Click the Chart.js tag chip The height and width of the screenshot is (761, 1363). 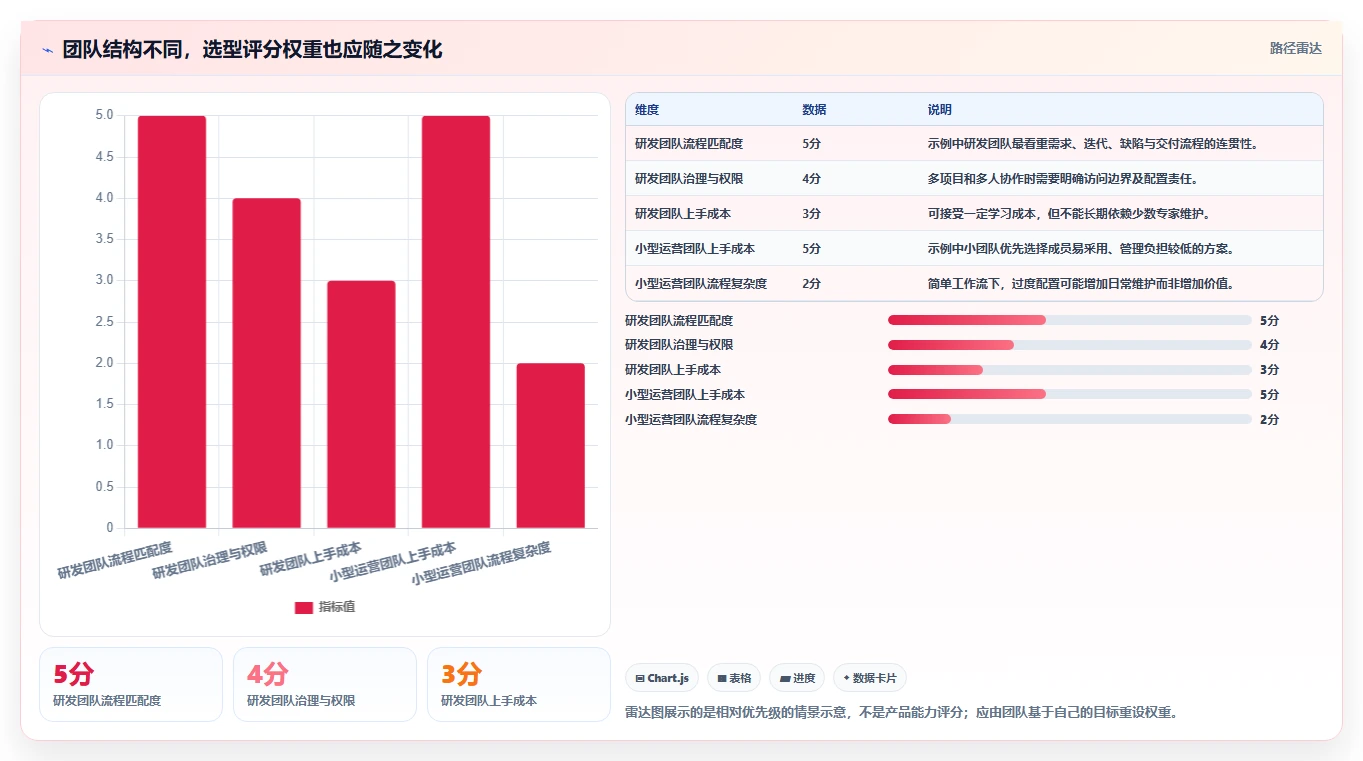[x=662, y=678]
